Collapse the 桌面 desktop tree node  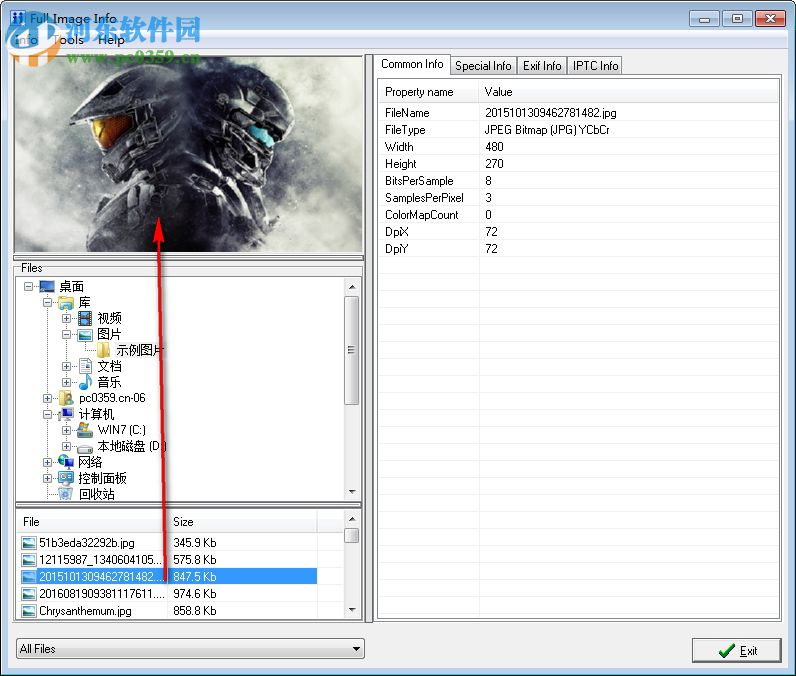coord(28,287)
